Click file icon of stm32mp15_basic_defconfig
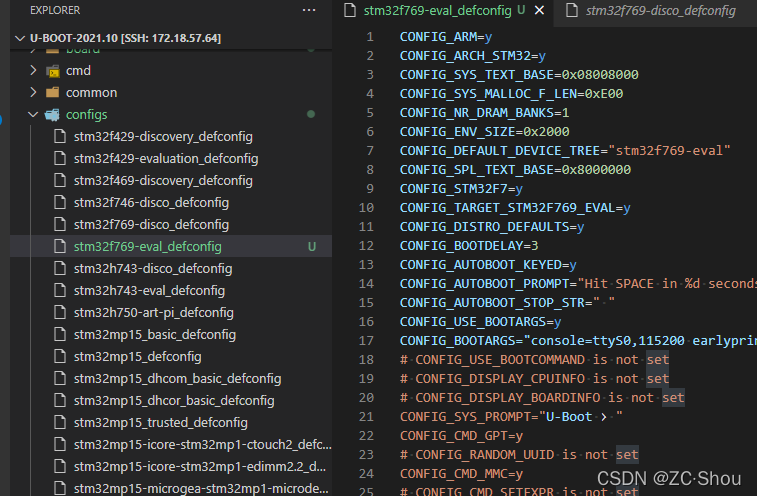 tap(60, 334)
